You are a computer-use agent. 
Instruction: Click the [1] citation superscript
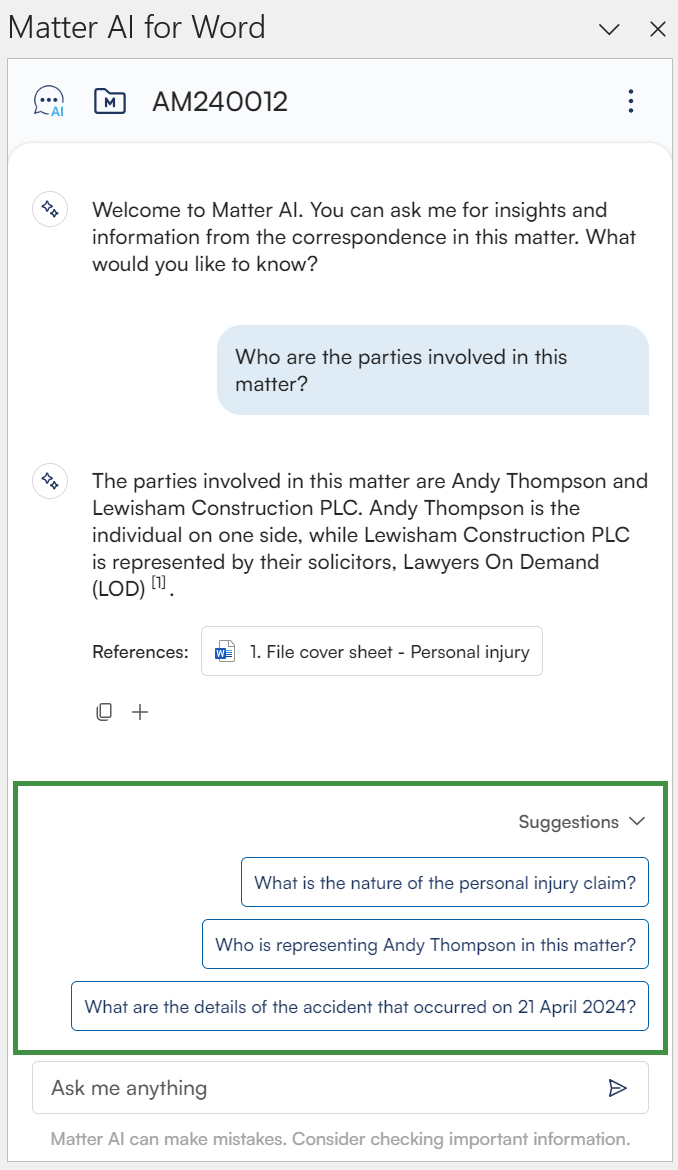[158, 581]
